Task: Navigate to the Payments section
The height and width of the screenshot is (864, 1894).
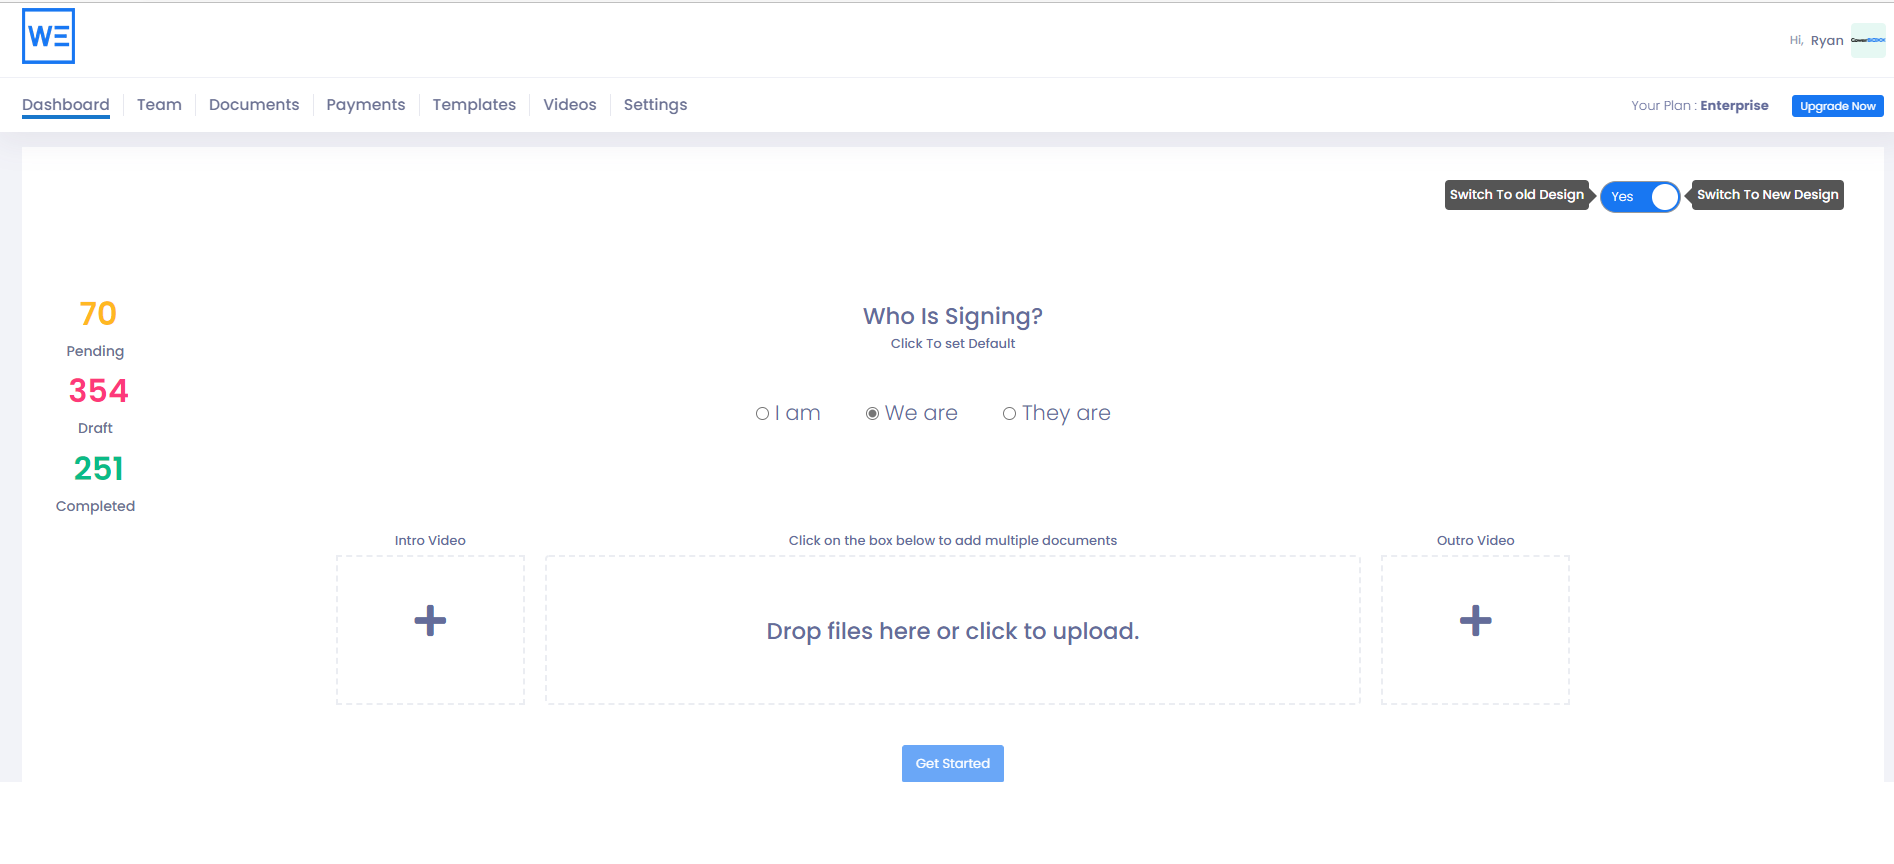Action: pos(365,104)
